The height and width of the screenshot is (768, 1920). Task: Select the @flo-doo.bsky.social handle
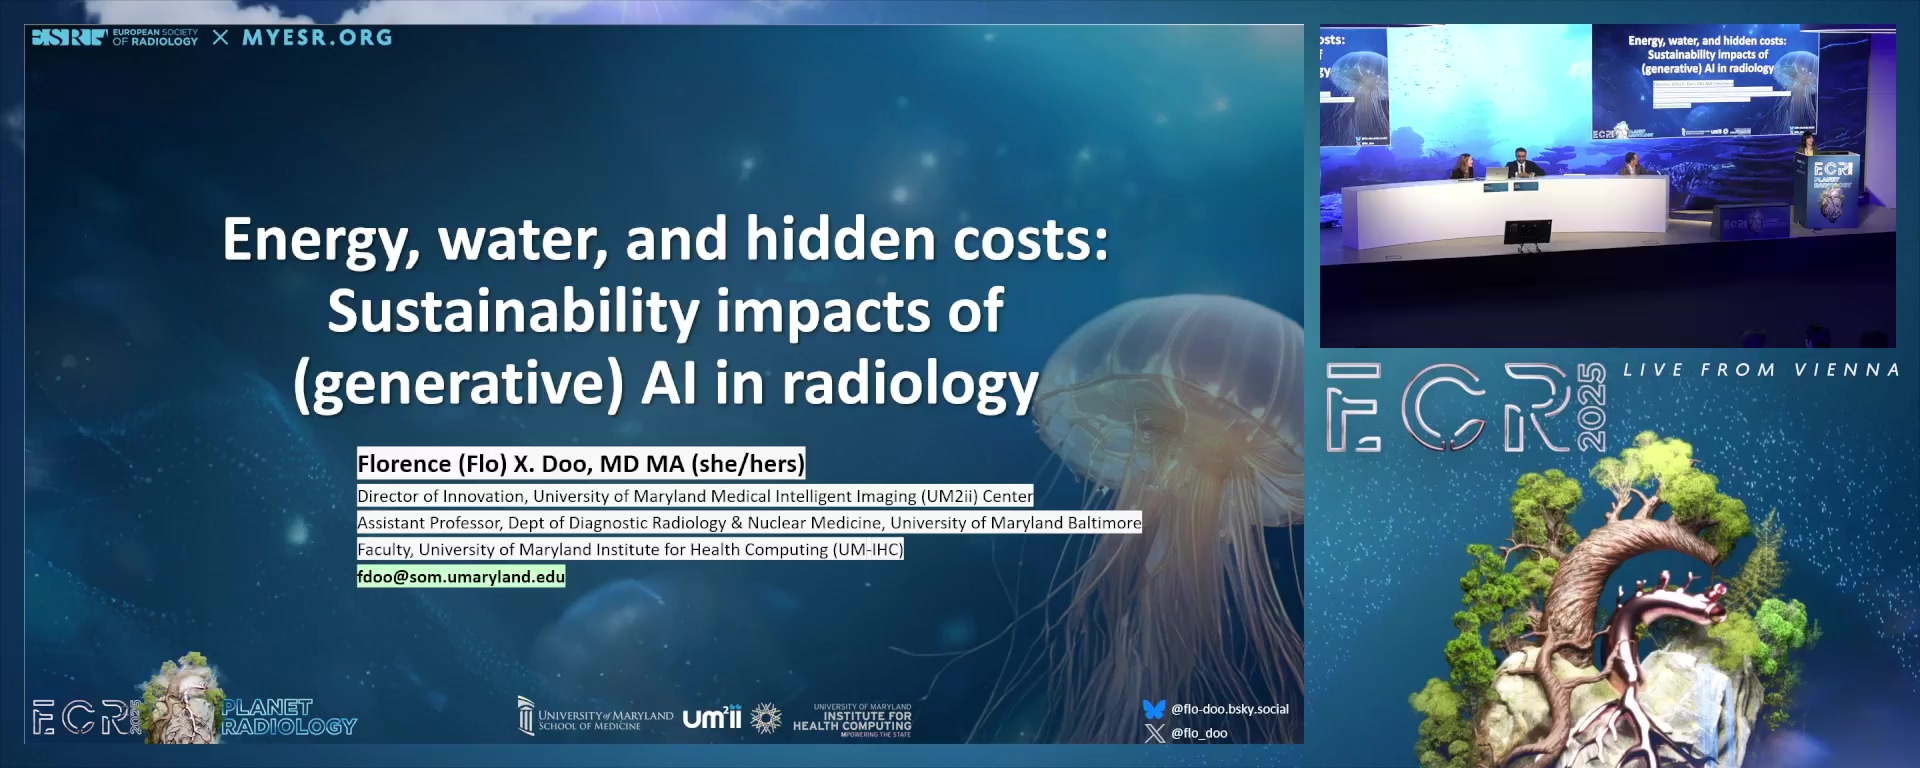point(1230,709)
